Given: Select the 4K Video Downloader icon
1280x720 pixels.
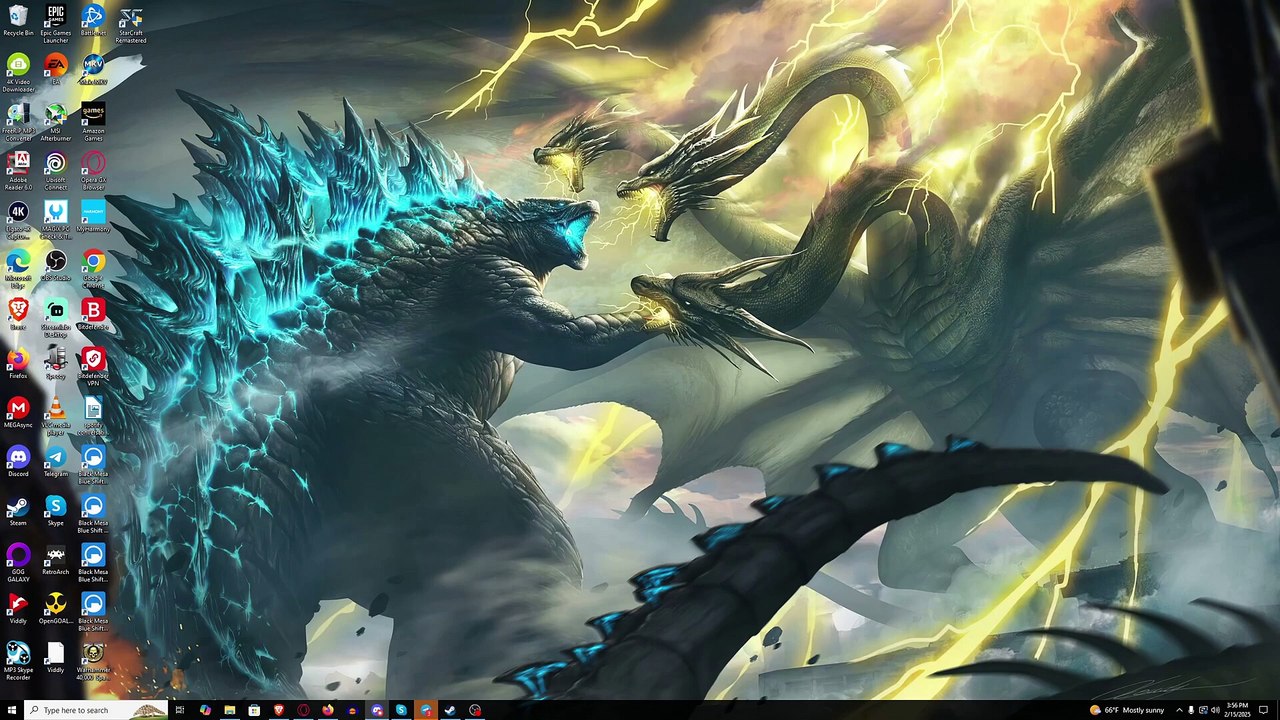Looking at the screenshot, I should [x=18, y=73].
